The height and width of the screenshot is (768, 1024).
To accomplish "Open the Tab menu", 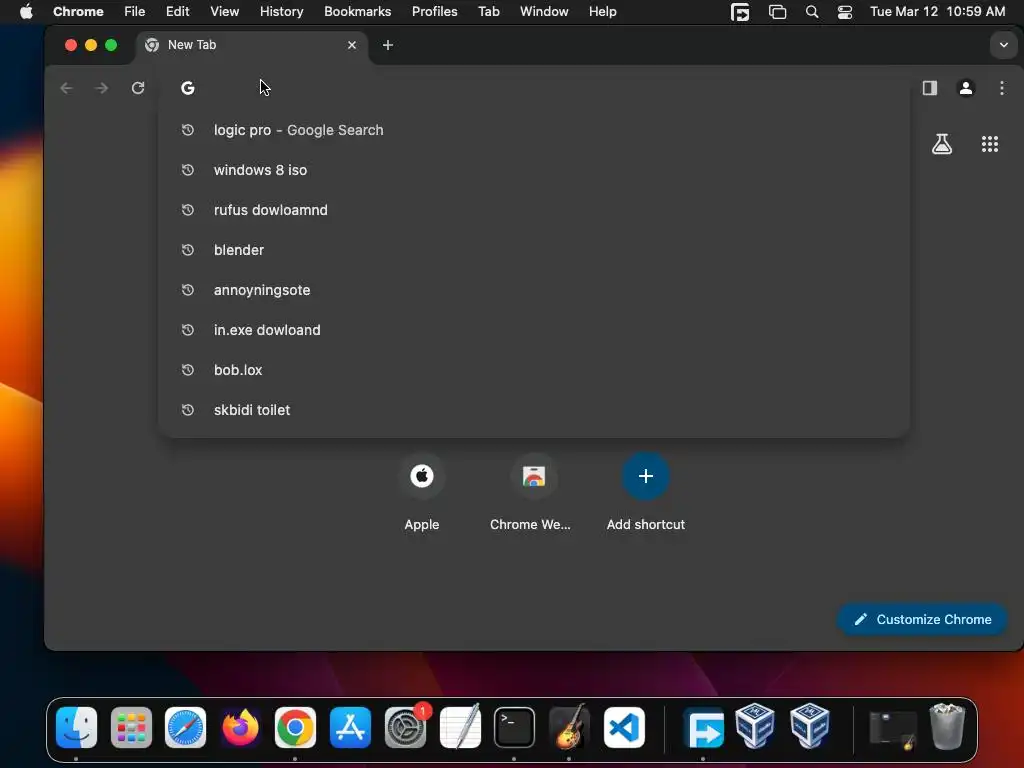I will pos(488,12).
